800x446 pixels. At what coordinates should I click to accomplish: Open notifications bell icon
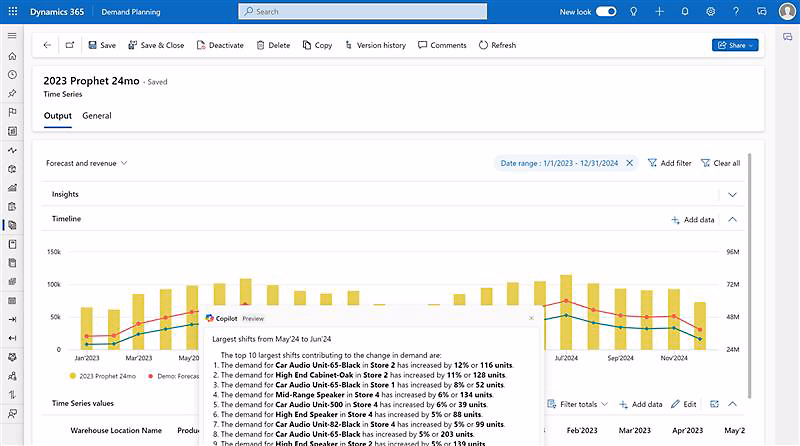(685, 11)
